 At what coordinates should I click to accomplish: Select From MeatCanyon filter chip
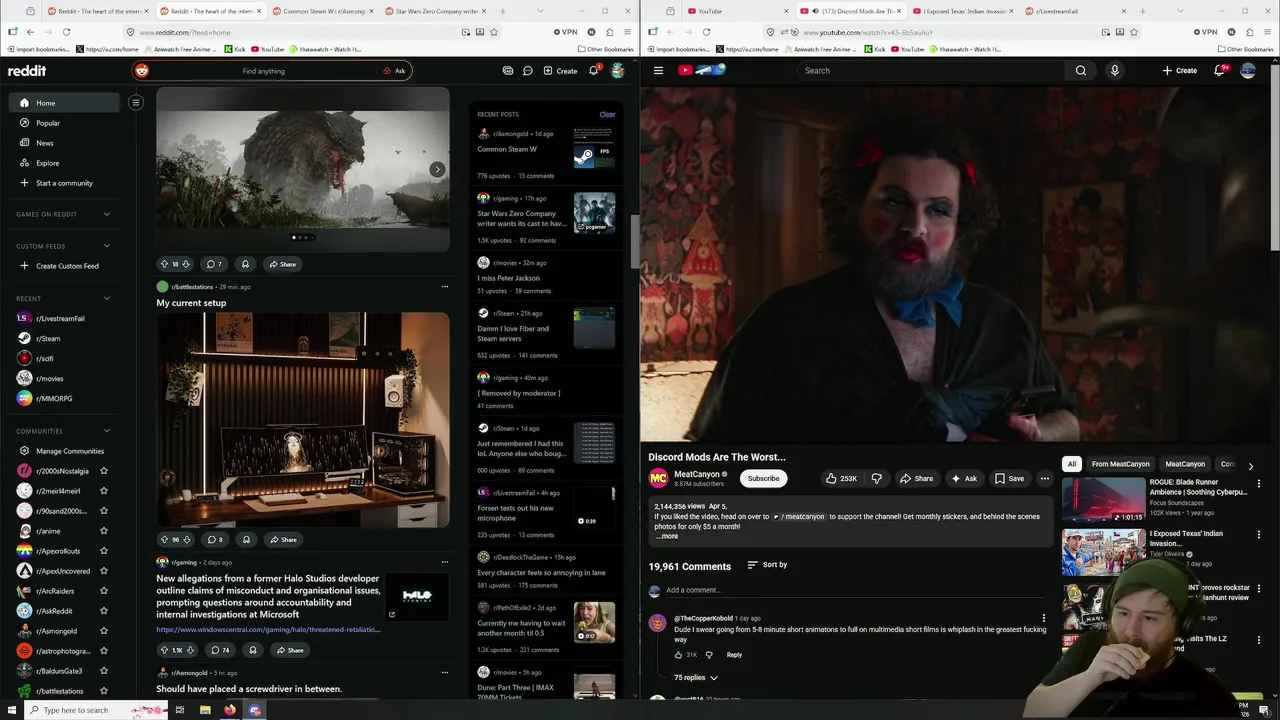(x=1120, y=464)
